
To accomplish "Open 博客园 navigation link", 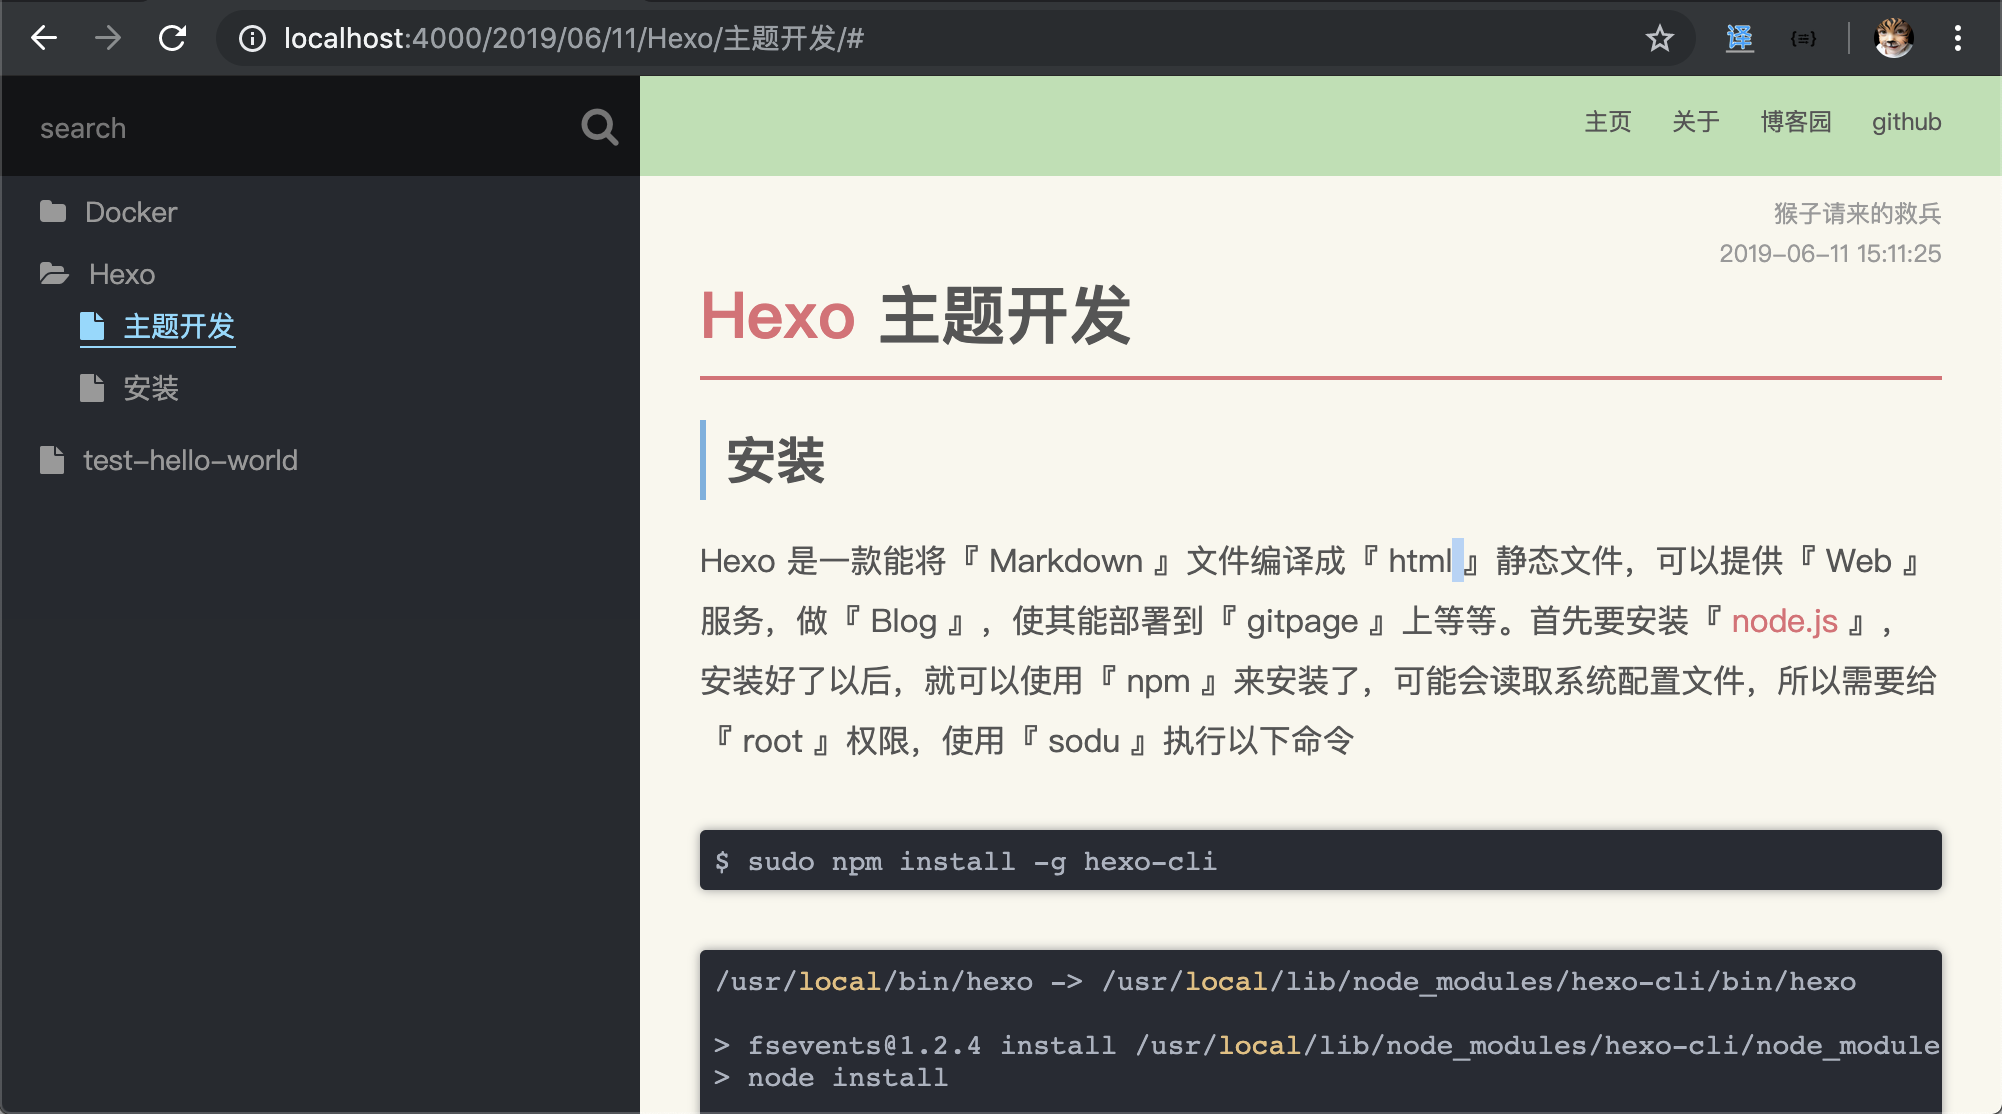I will (x=1795, y=122).
